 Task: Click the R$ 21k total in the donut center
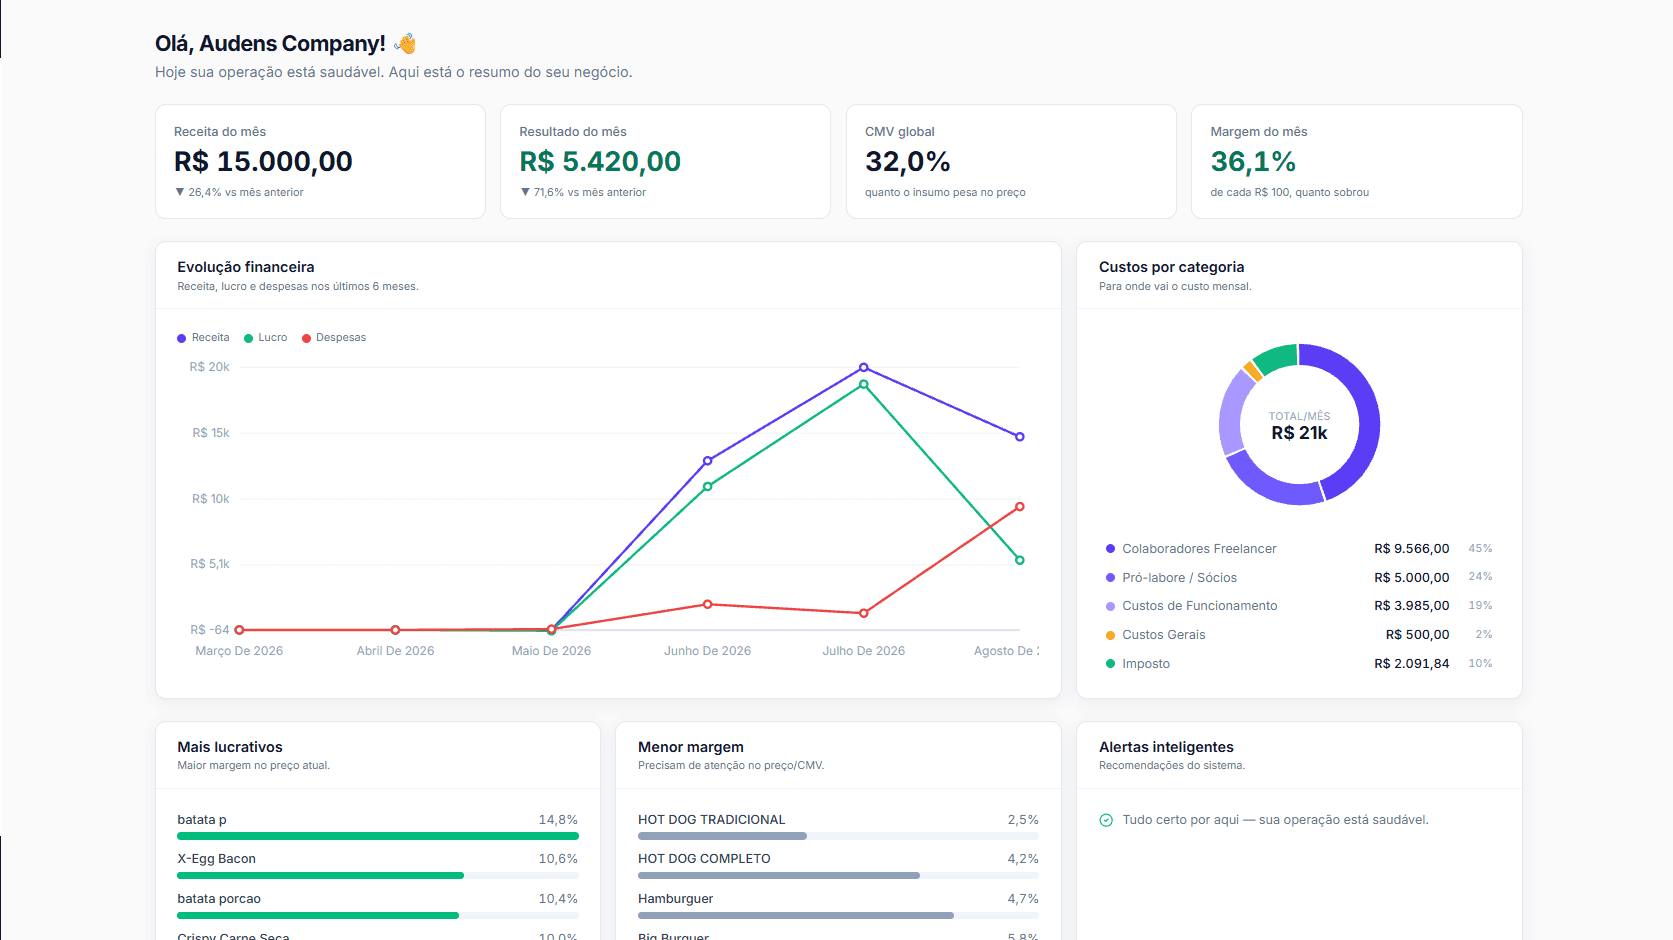(x=1299, y=433)
